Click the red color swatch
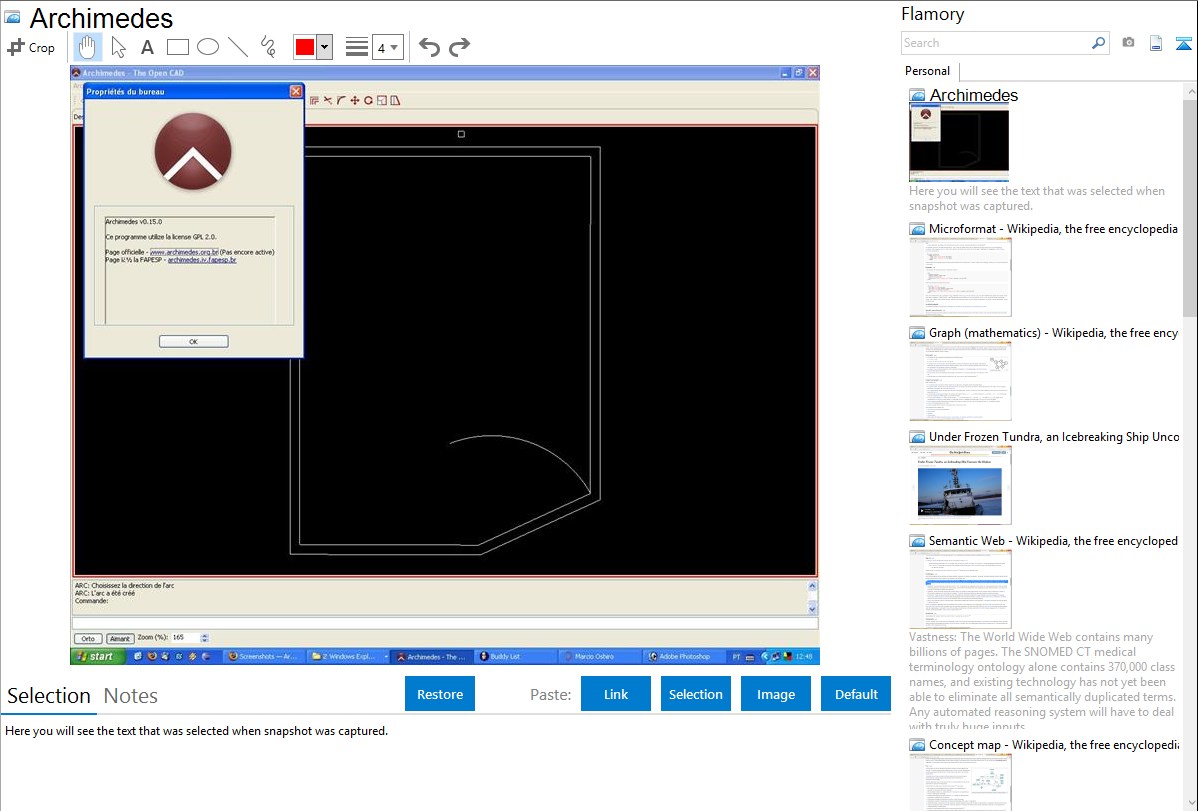Image resolution: width=1198 pixels, height=811 pixels. point(305,47)
